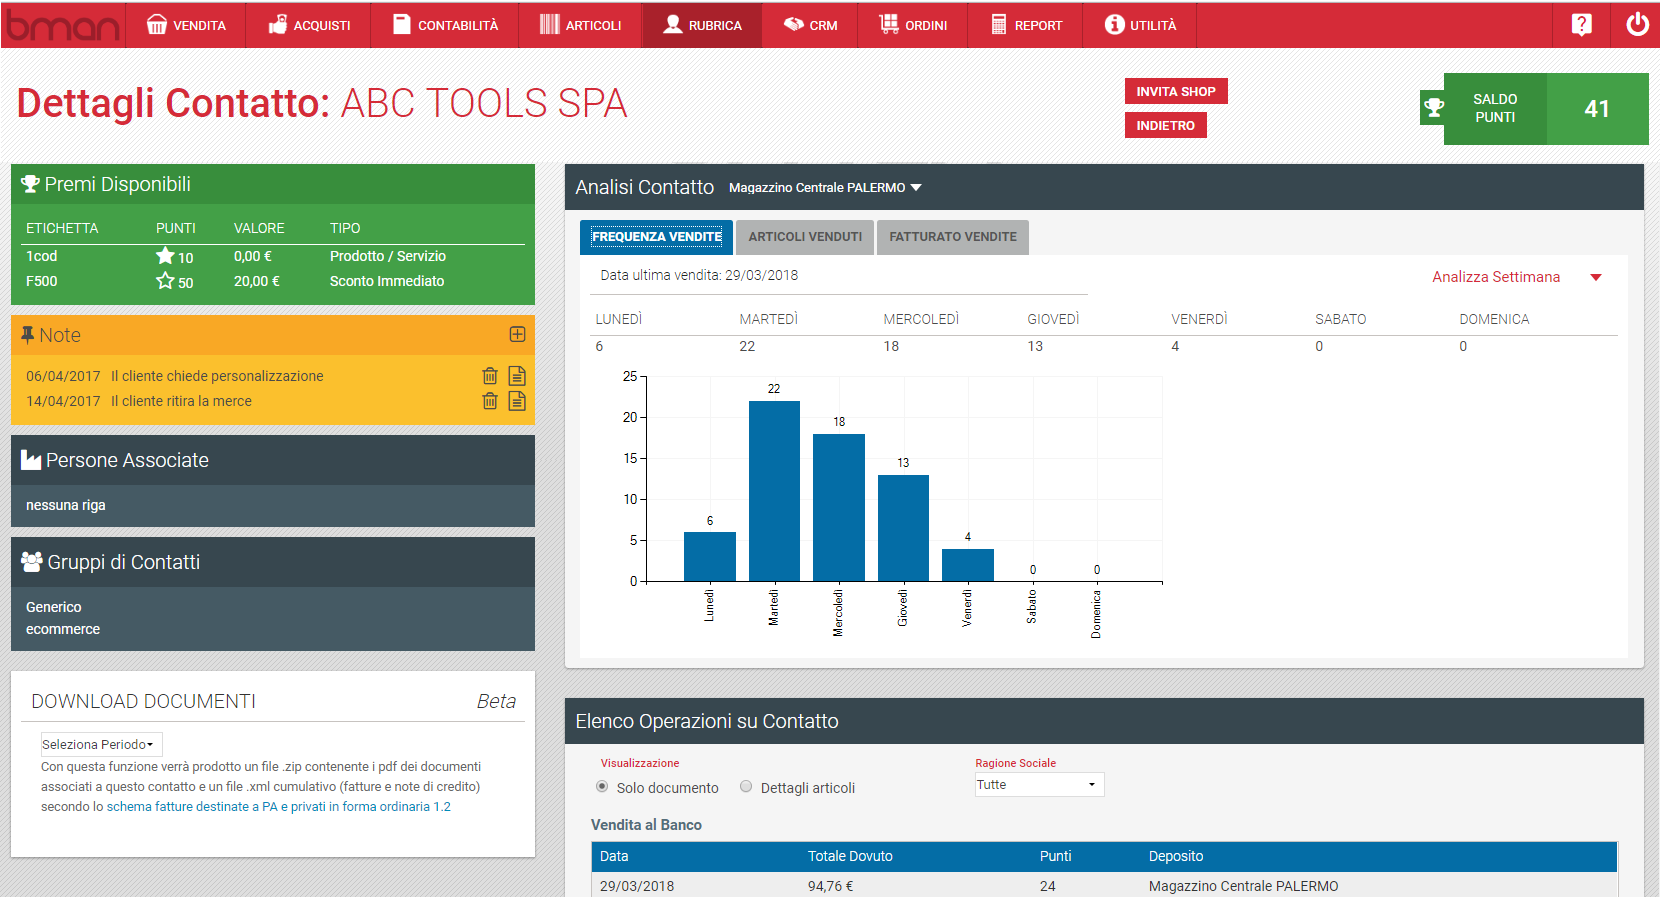Open document icon of the 06/04/2017 note

(517, 376)
